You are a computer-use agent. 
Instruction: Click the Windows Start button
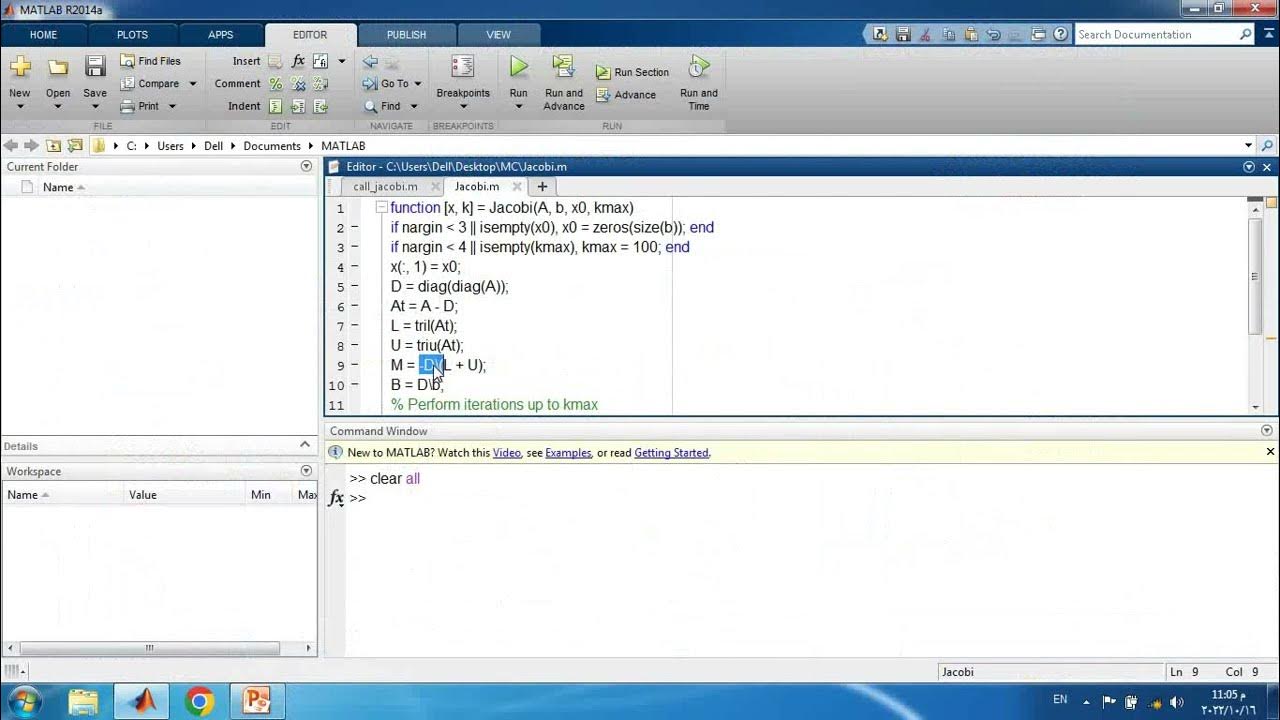pos(23,700)
